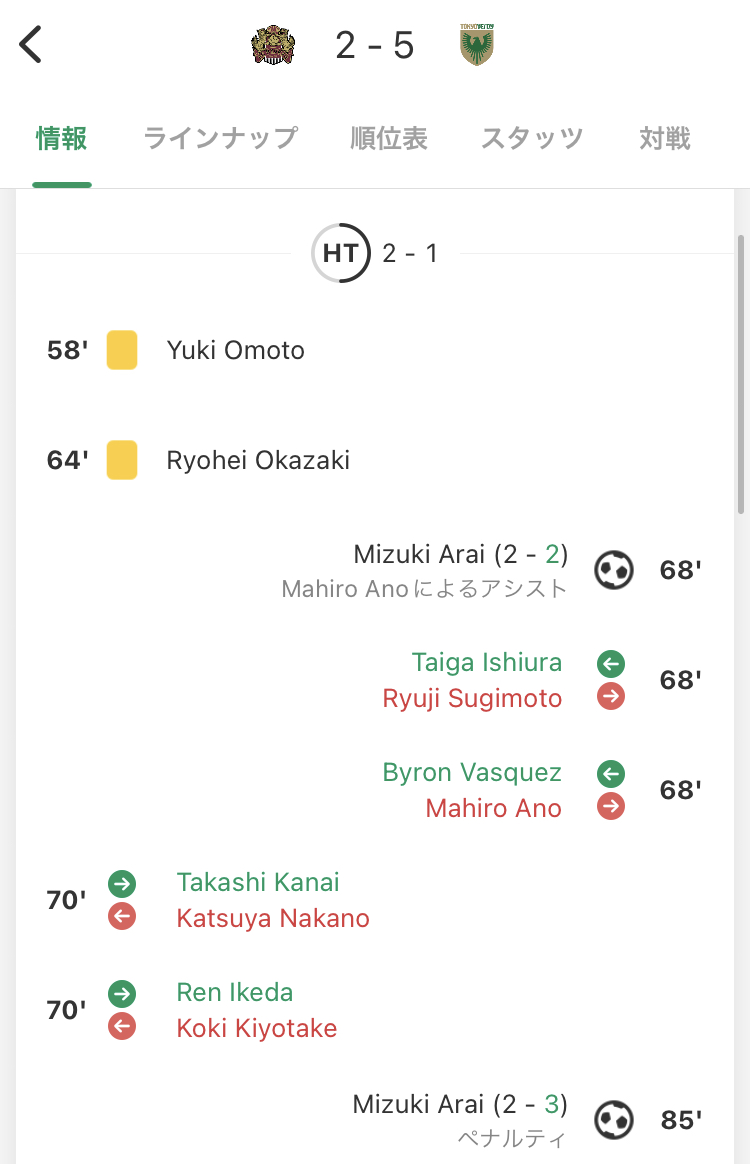Tap Ryohei Okazaki's yellow card icon
750x1164 pixels.
tap(122, 460)
